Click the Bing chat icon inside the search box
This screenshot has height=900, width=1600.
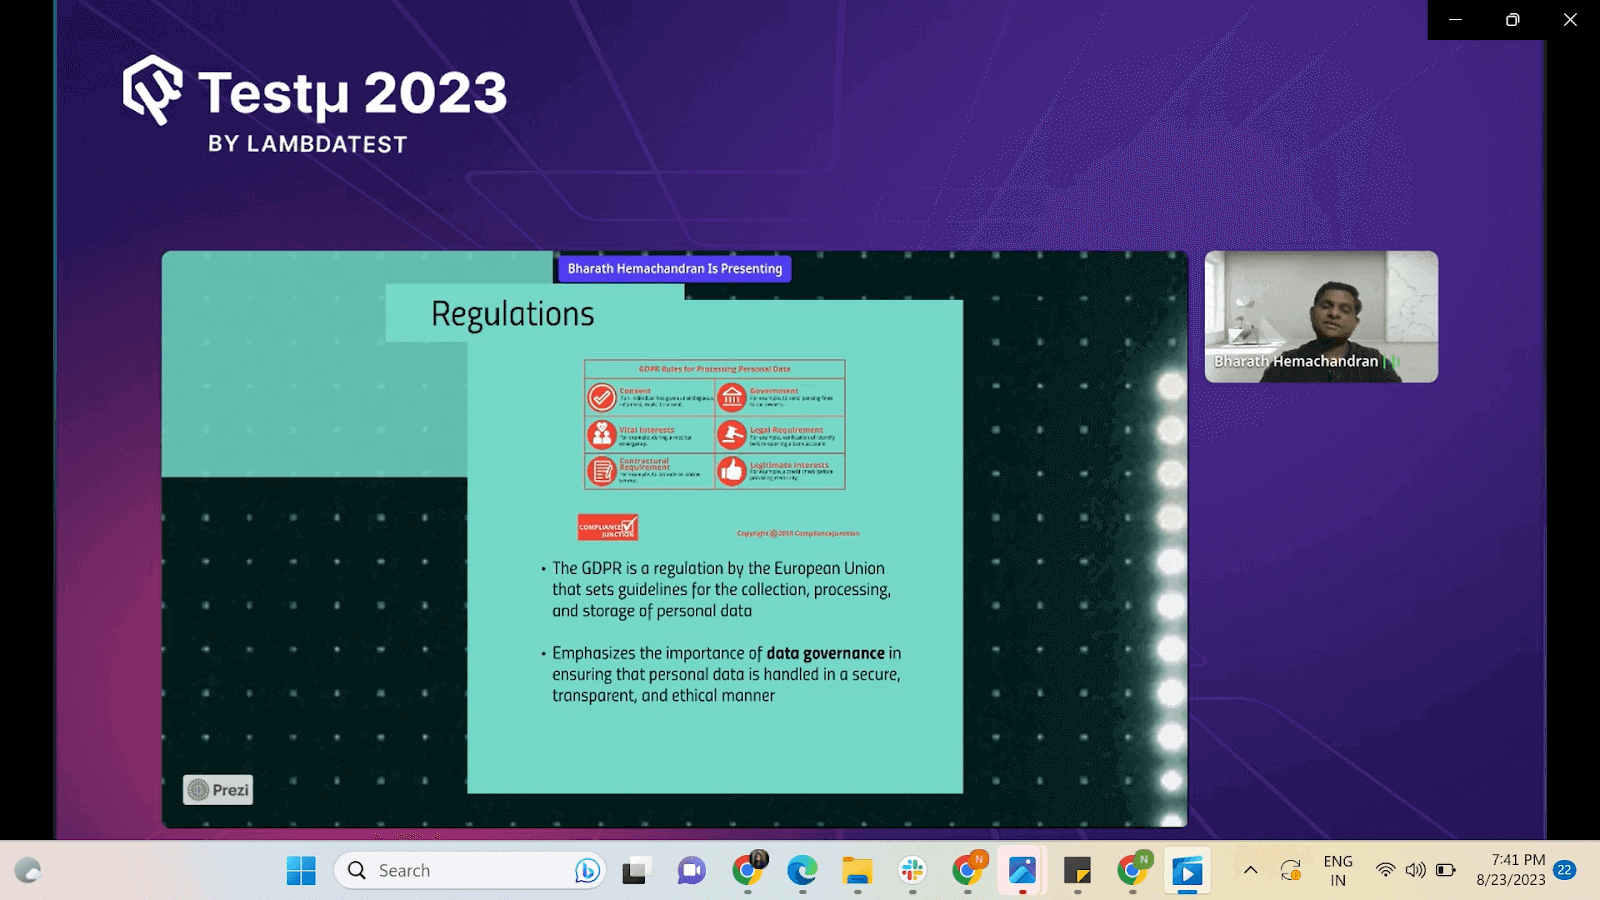pos(588,870)
